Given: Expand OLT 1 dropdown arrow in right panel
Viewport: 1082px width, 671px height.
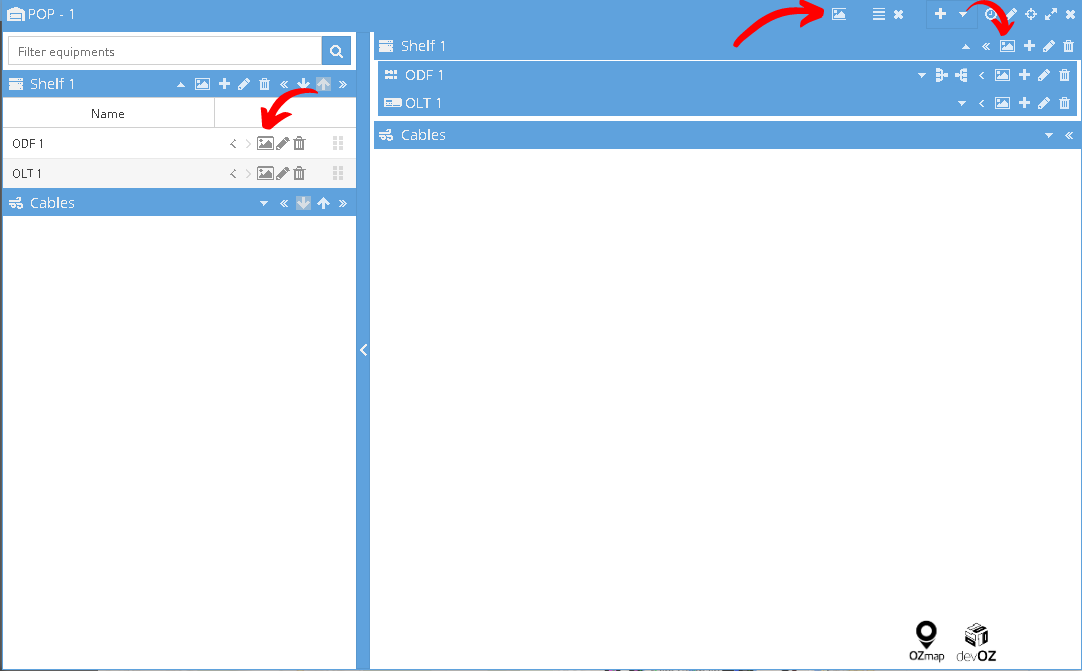Looking at the screenshot, I should tap(962, 104).
